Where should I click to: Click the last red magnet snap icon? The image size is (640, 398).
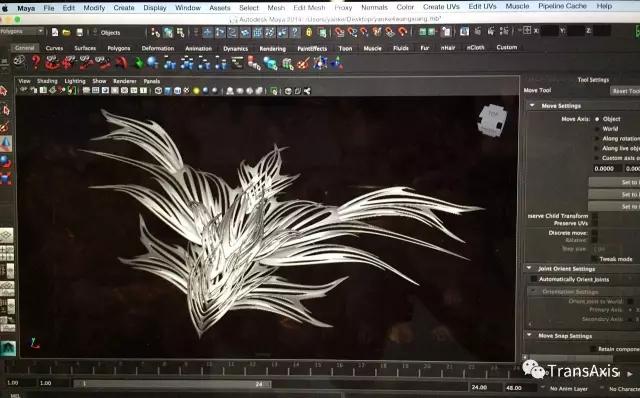tap(402, 31)
